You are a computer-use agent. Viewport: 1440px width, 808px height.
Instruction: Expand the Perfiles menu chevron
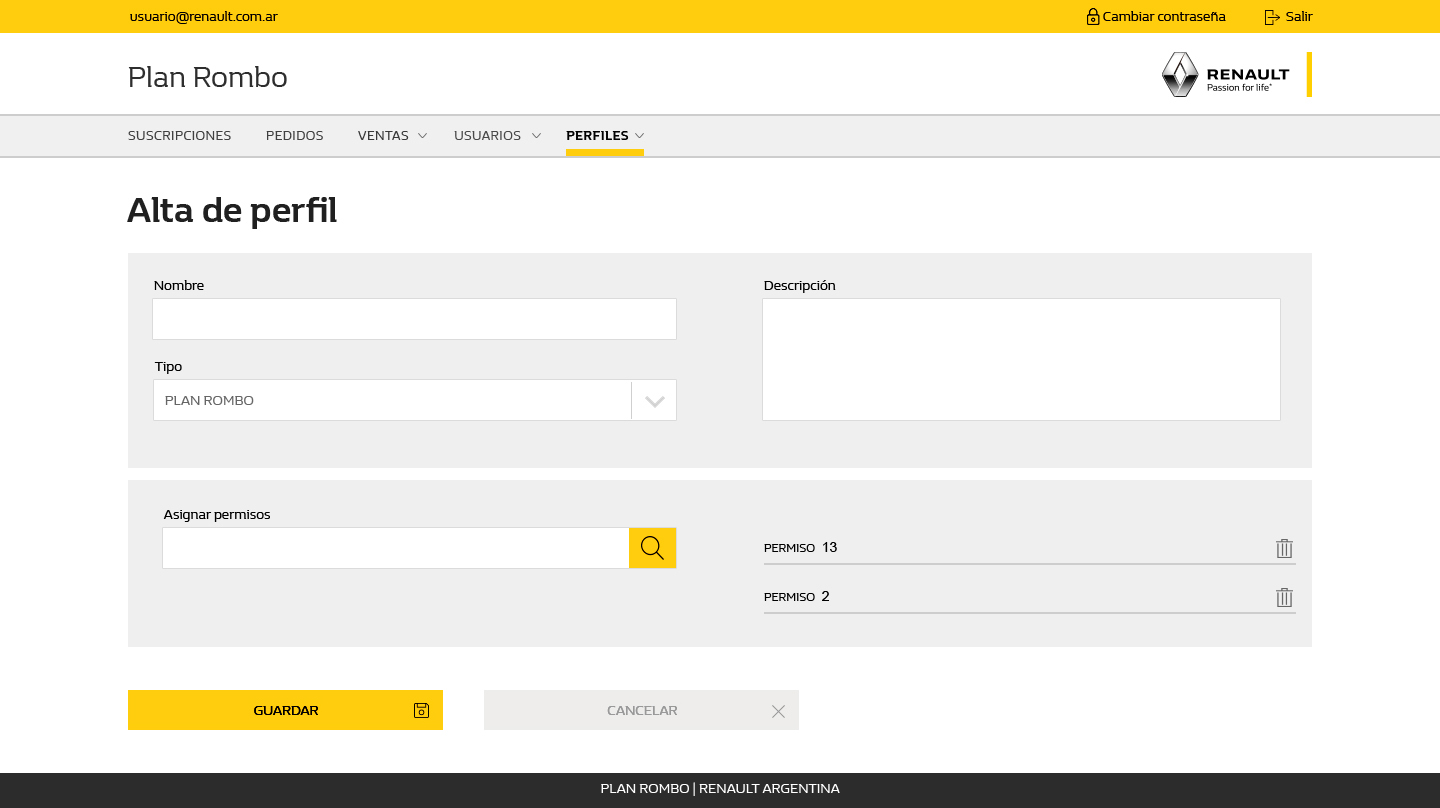pyautogui.click(x=640, y=135)
